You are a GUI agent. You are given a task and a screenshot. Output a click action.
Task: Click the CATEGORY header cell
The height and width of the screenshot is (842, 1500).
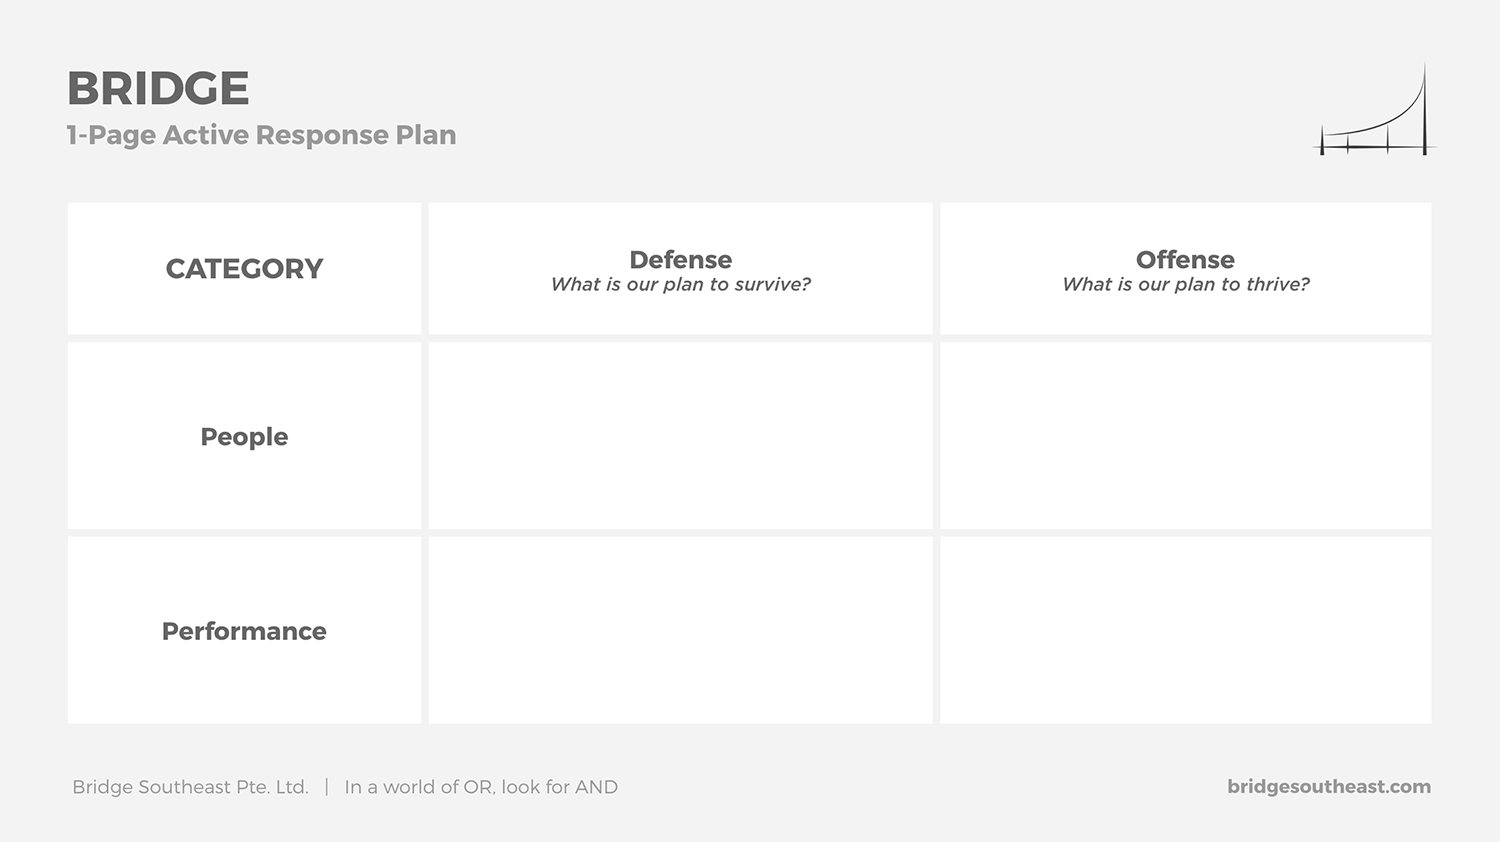pos(244,269)
